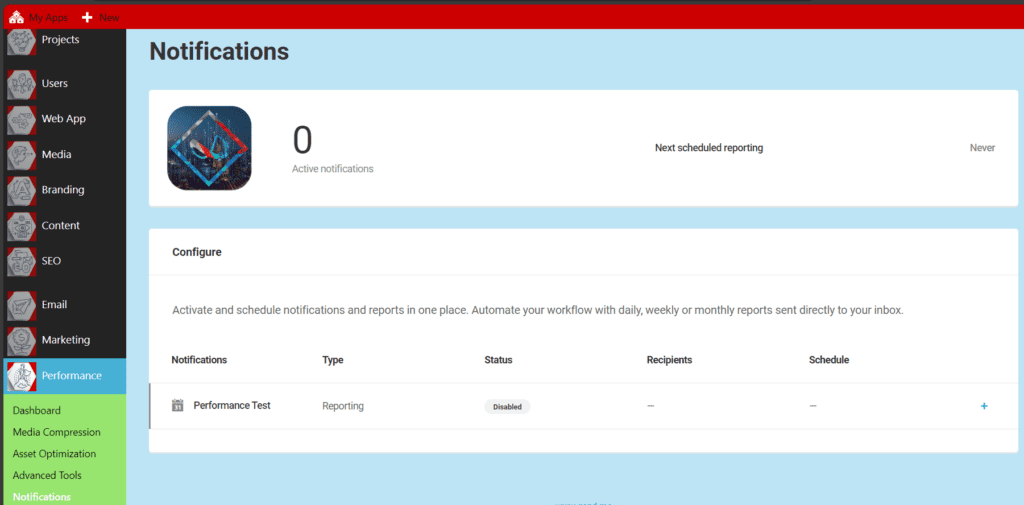
Task: Select Advanced Tools submenu item
Action: coord(47,476)
